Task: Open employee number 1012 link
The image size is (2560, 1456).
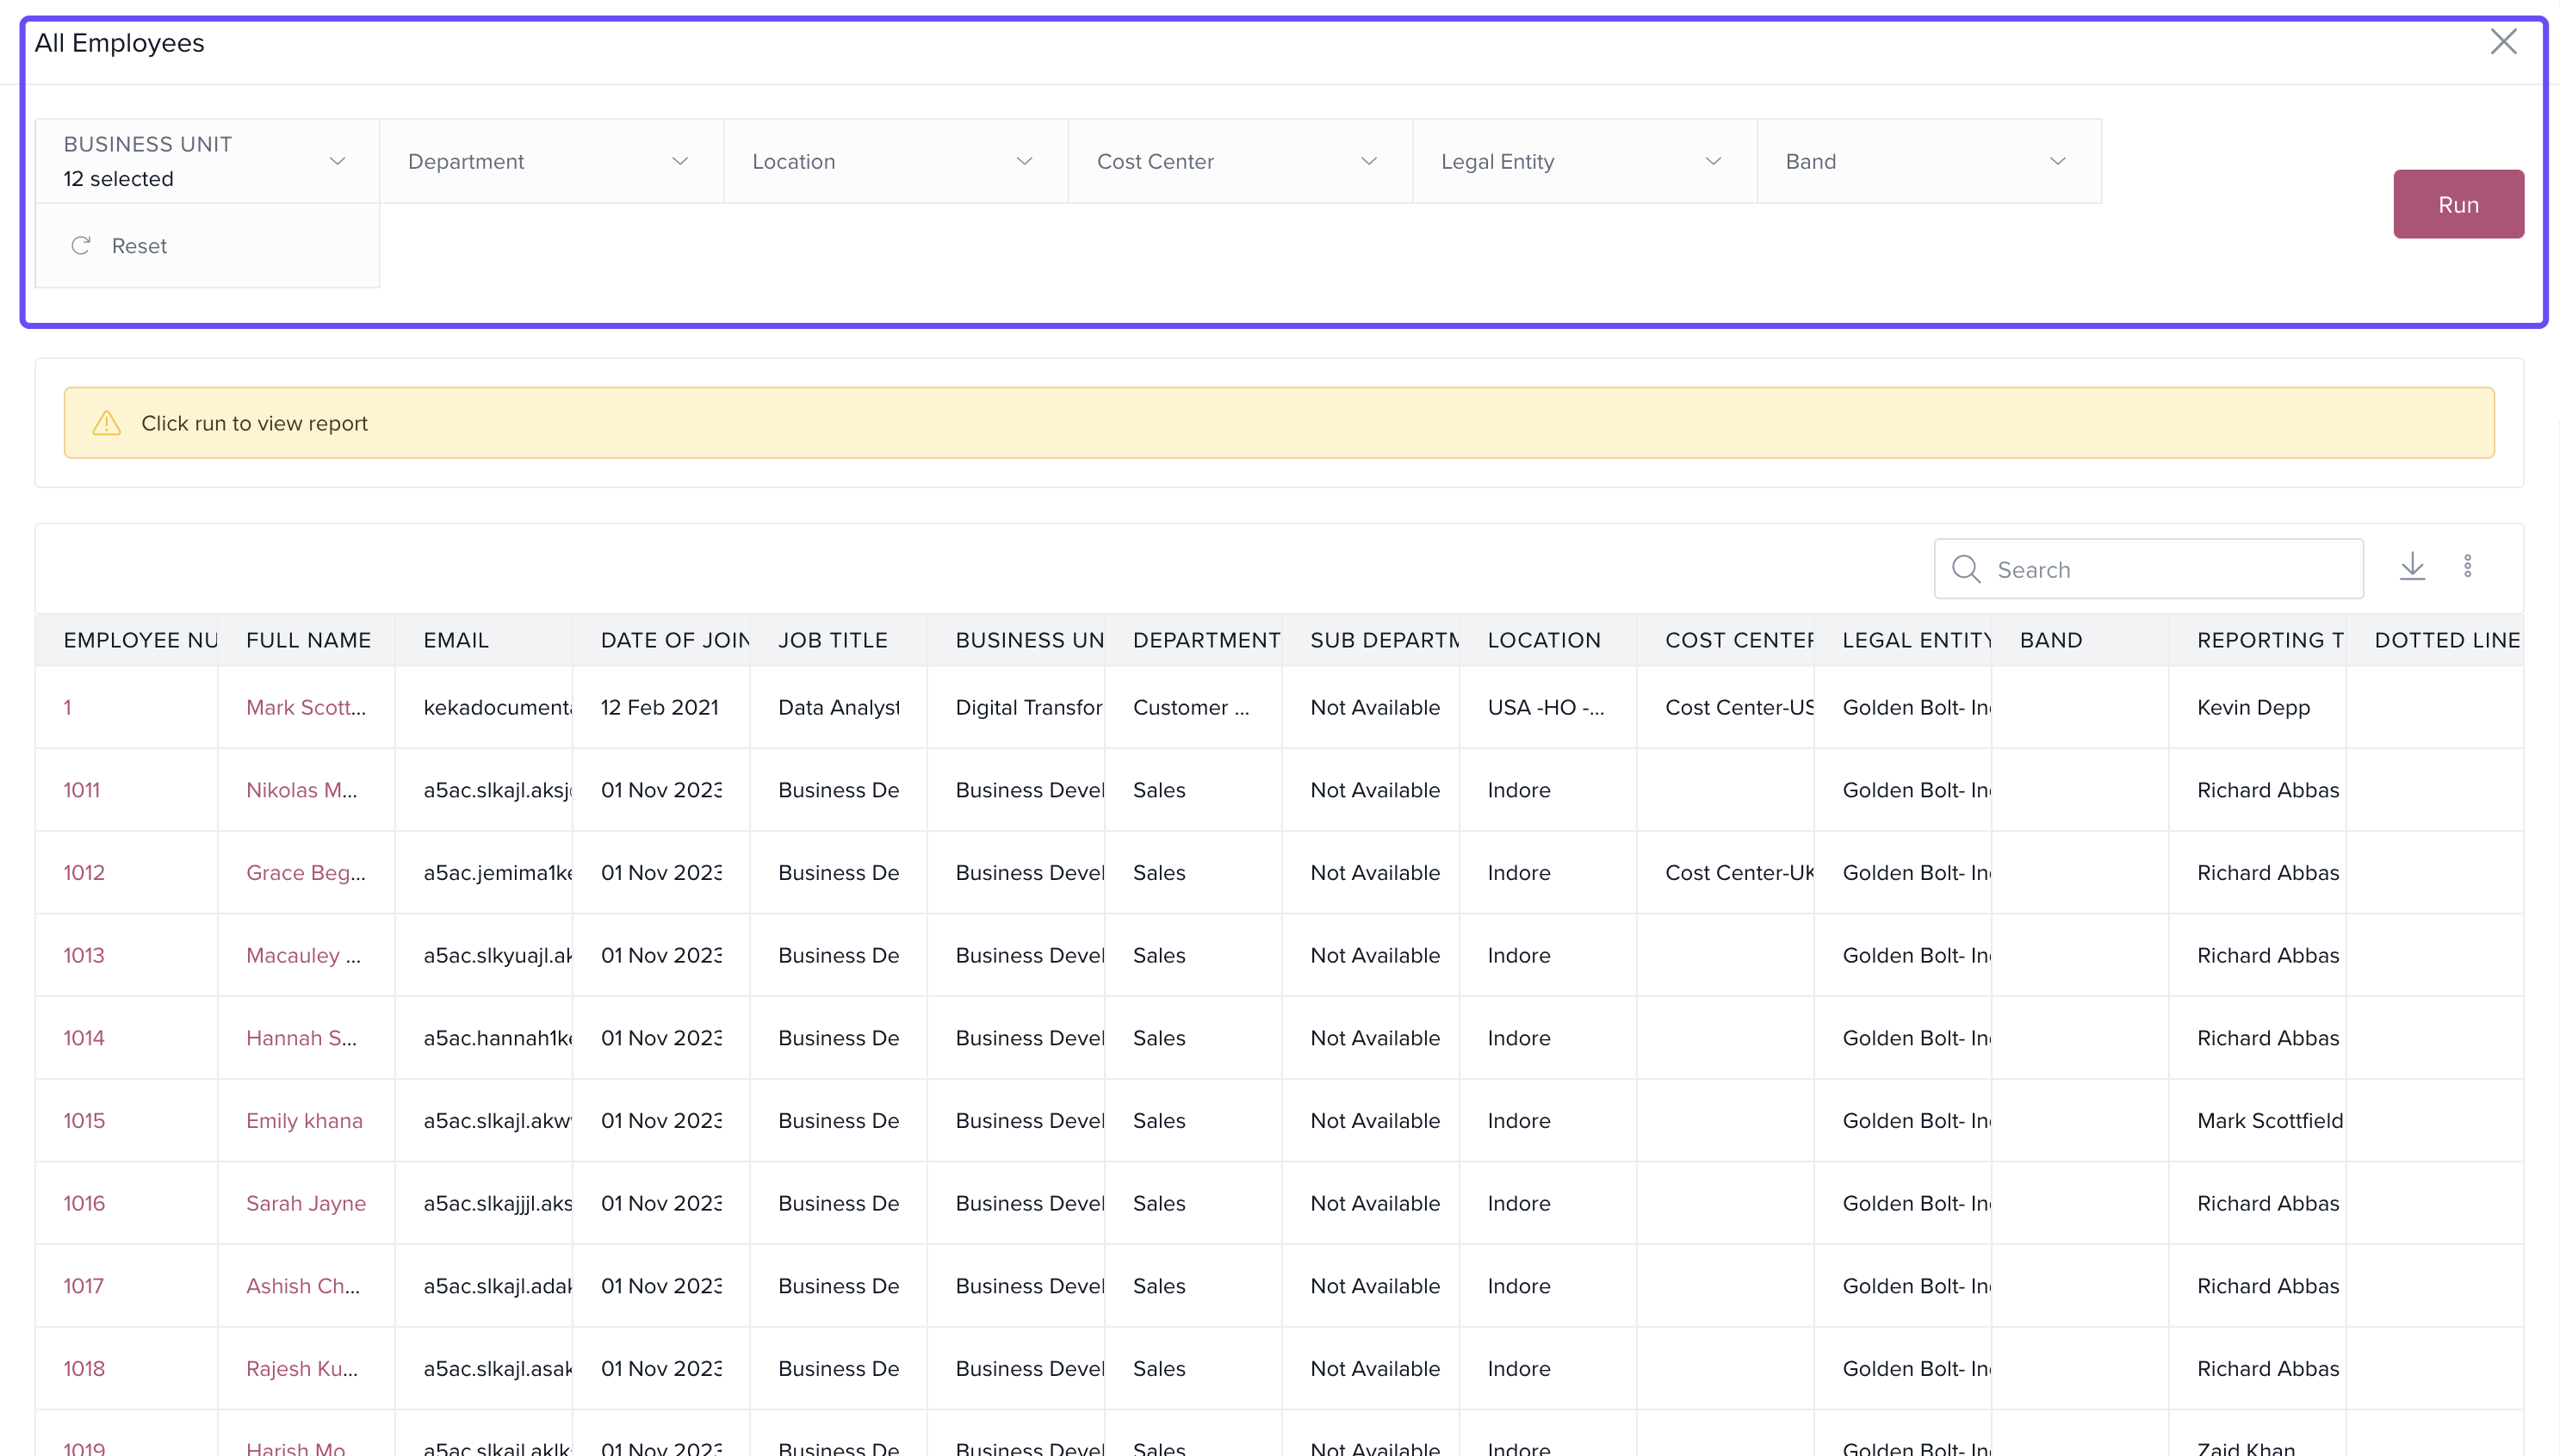Action: click(x=83, y=872)
